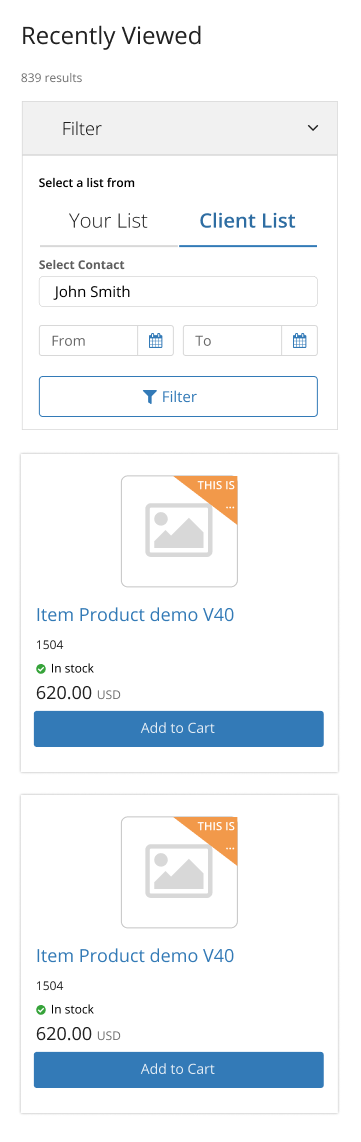Click the funnel icon on Filter button
This screenshot has height=1142, width=361.
(x=150, y=397)
